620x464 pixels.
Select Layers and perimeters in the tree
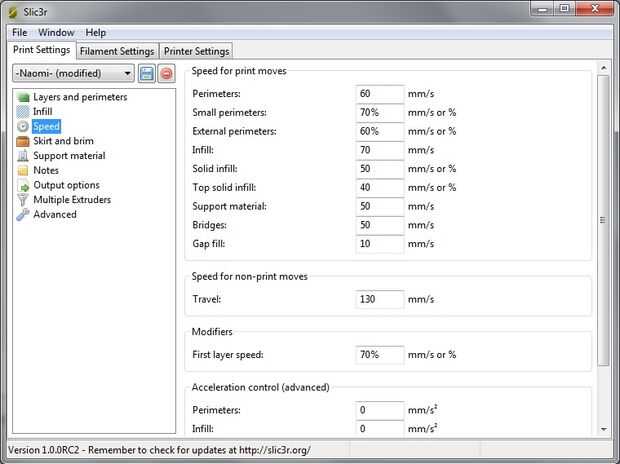pyautogui.click(x=80, y=97)
